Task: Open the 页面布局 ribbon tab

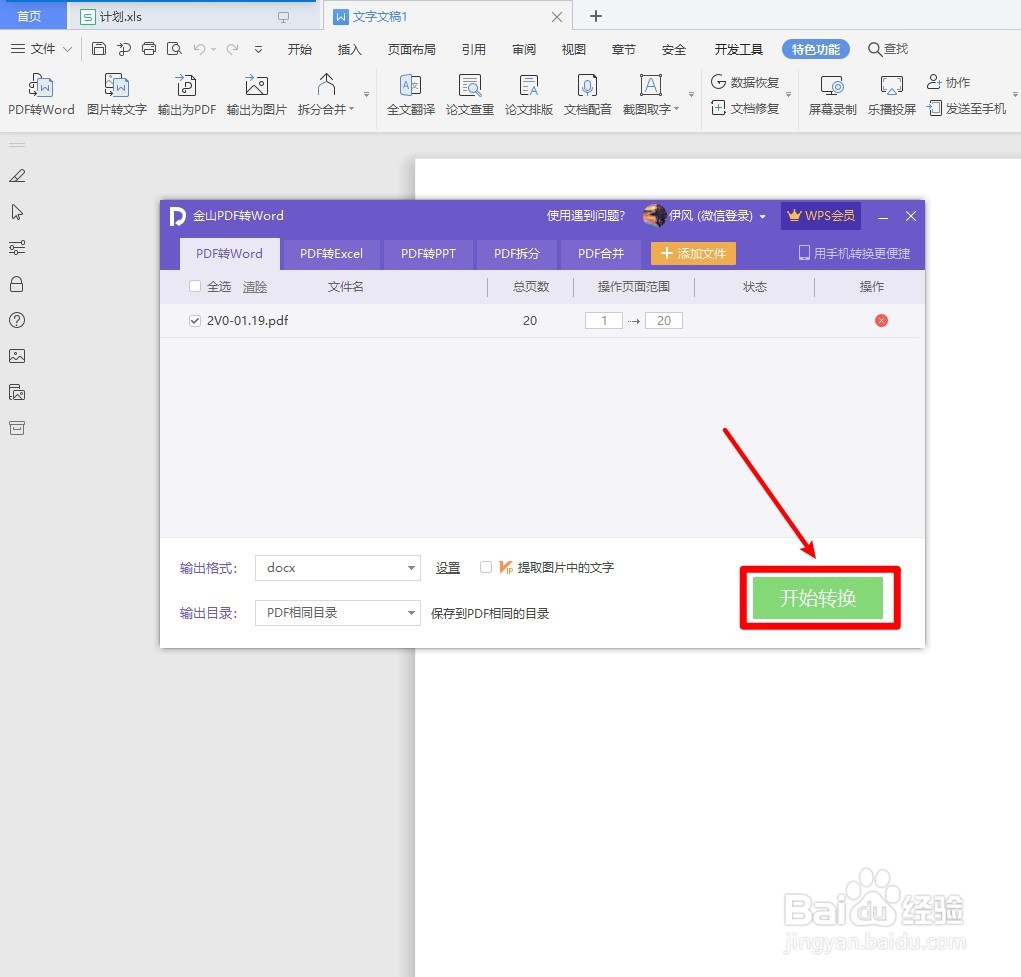Action: coord(411,50)
